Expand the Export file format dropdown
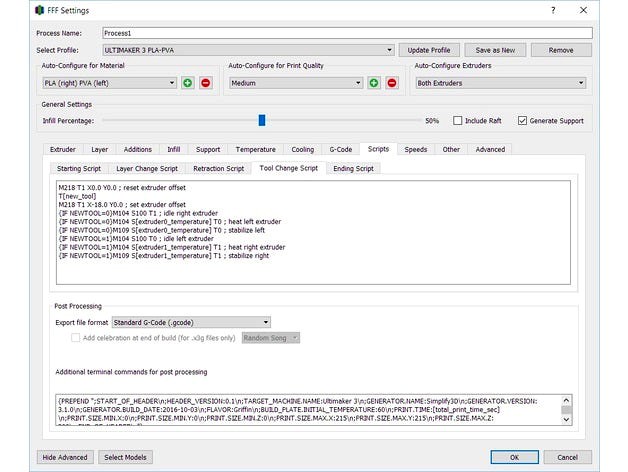 point(190,322)
